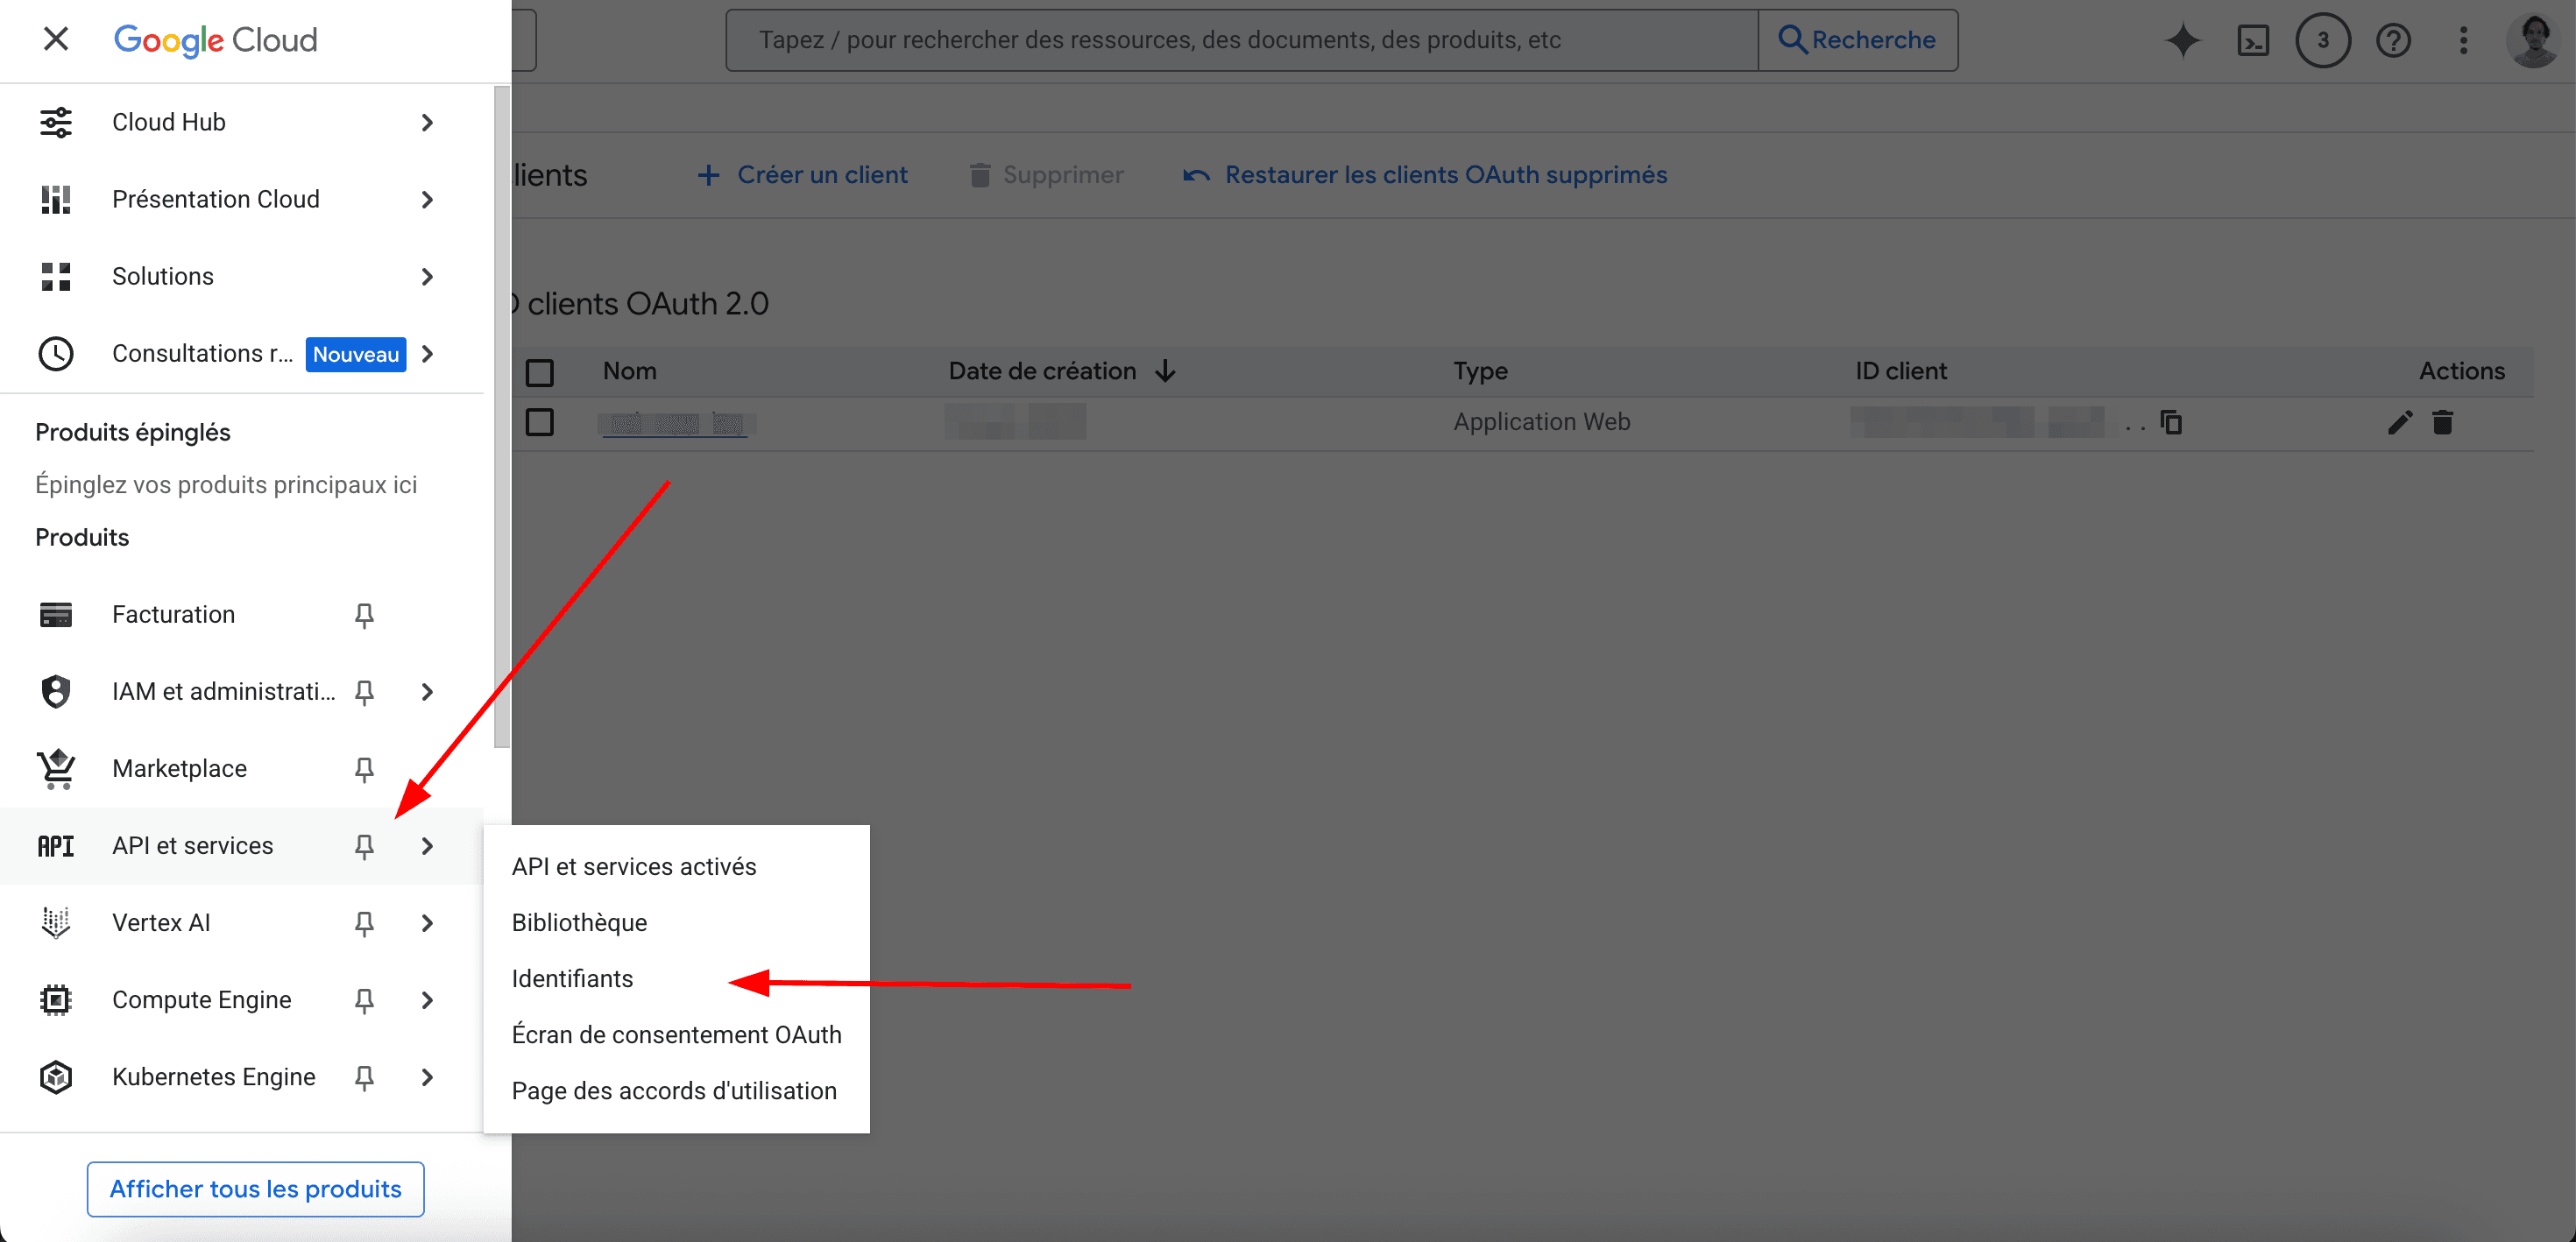Activate Cloud Shell terminal icon
This screenshot has width=2576, height=1242.
click(x=2253, y=40)
